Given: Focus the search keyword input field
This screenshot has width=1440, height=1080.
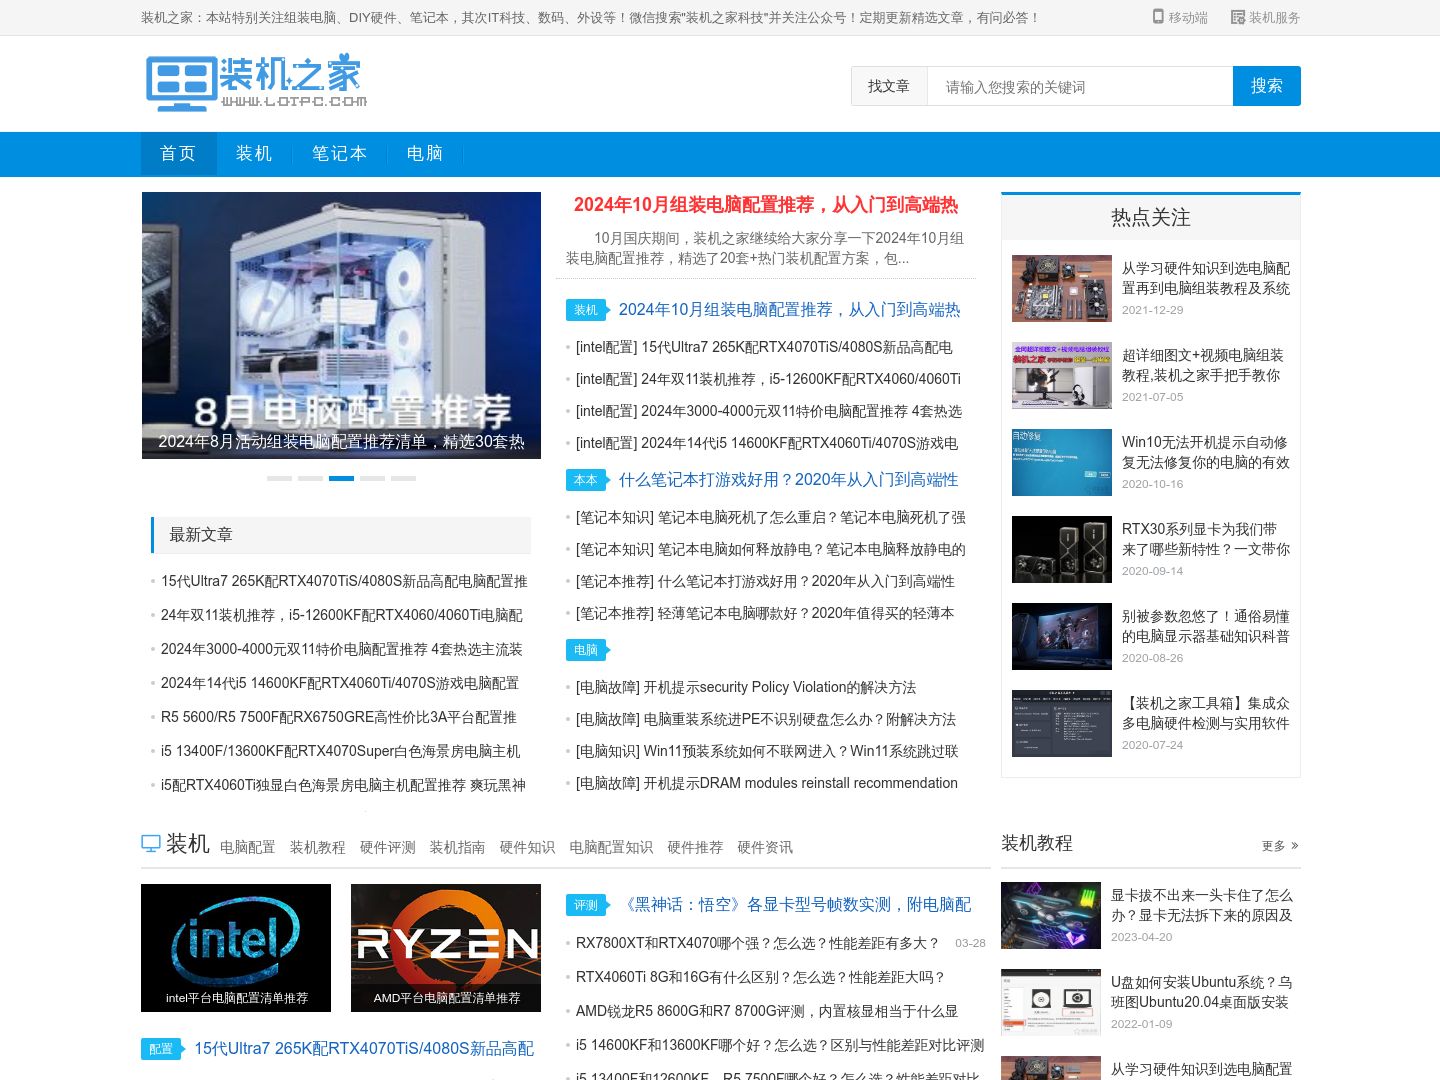Looking at the screenshot, I should (x=1080, y=86).
